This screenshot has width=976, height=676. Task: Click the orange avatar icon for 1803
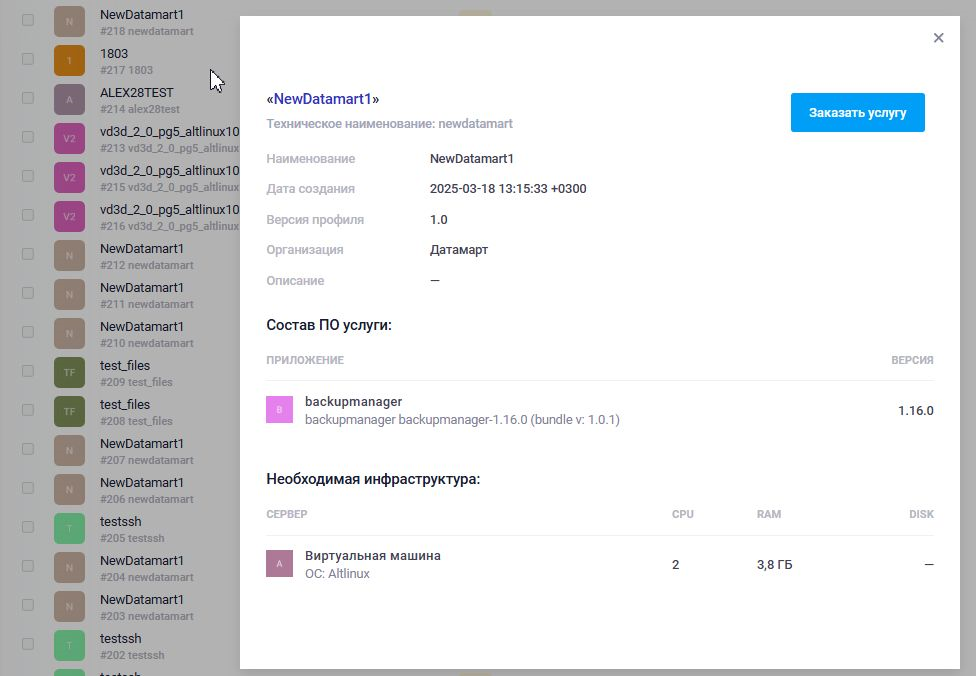[x=69, y=61]
